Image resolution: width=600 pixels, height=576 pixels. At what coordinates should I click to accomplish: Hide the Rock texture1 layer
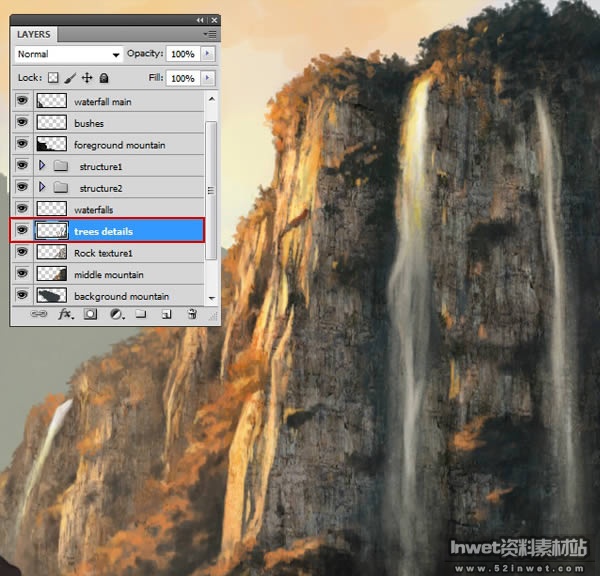[22, 251]
